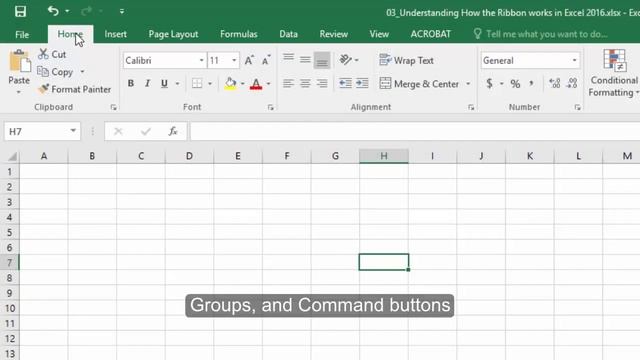Switch to the Data tab
This screenshot has height=360, width=640.
pyautogui.click(x=289, y=34)
